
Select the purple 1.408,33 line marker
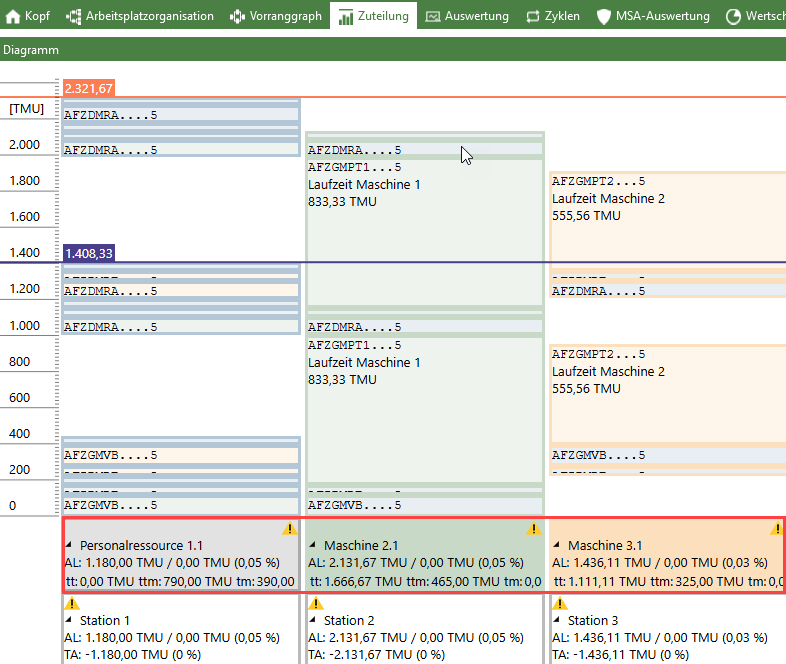pyautogui.click(x=88, y=254)
